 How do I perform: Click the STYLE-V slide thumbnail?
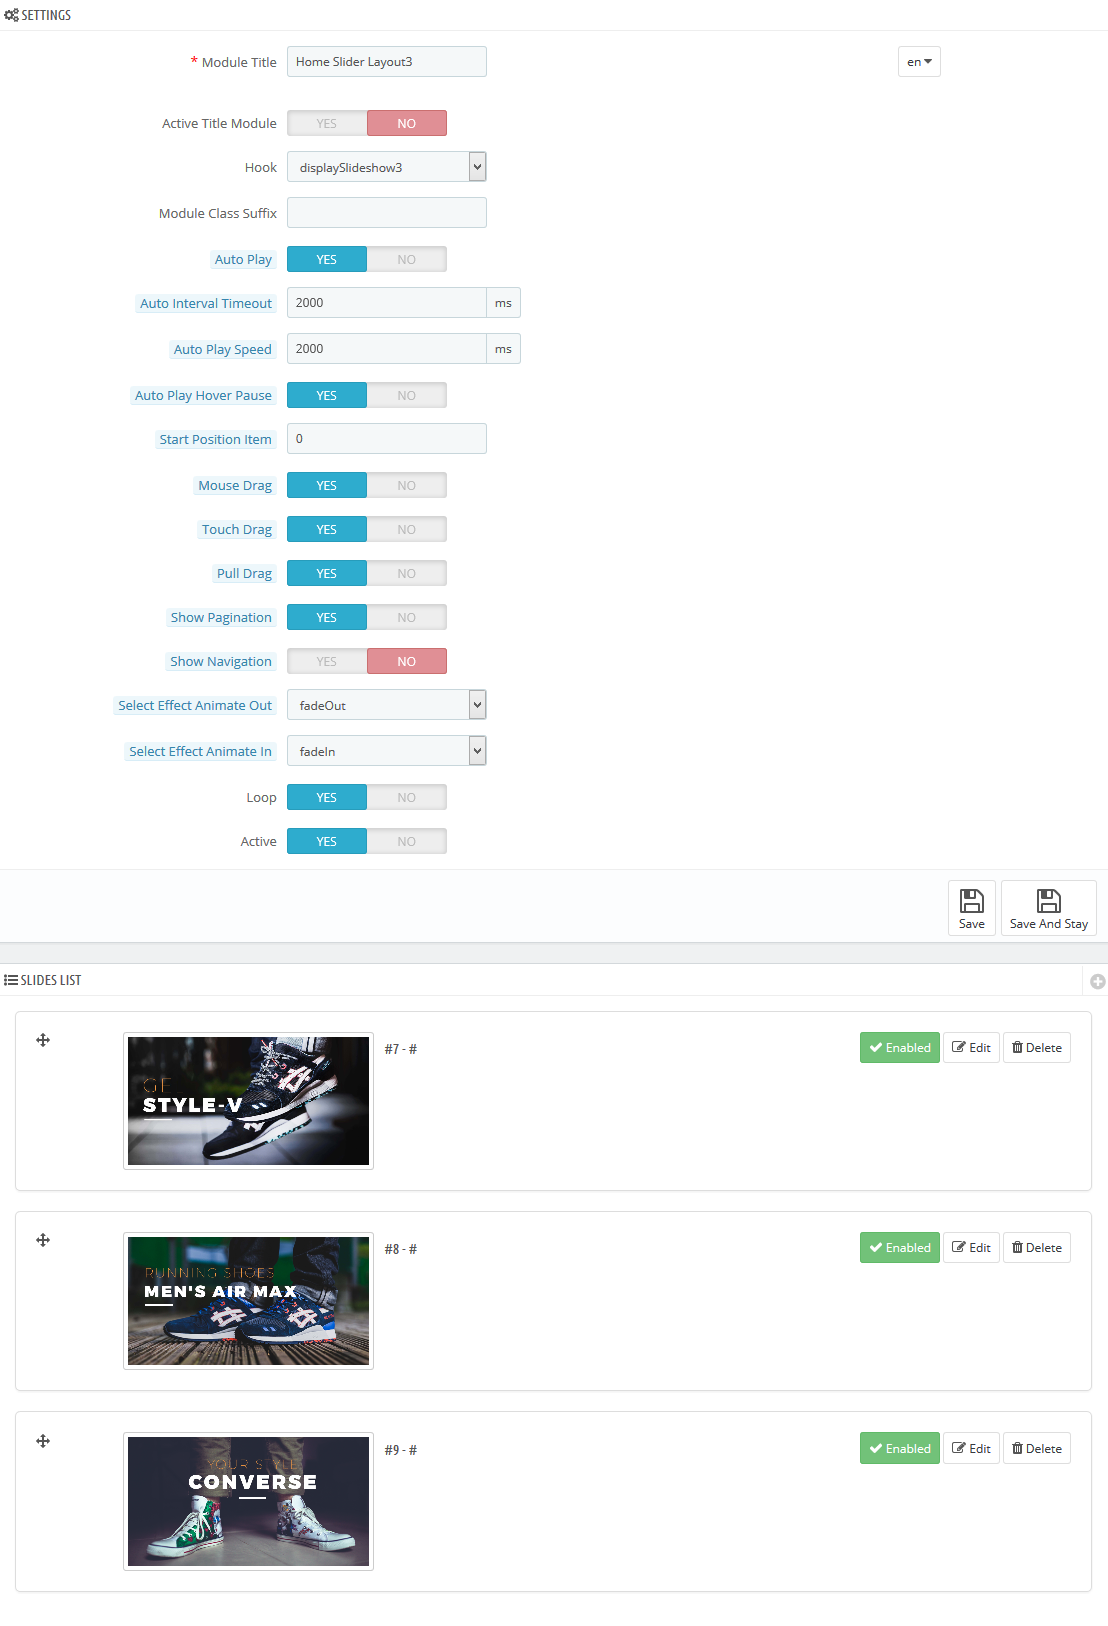click(248, 1101)
